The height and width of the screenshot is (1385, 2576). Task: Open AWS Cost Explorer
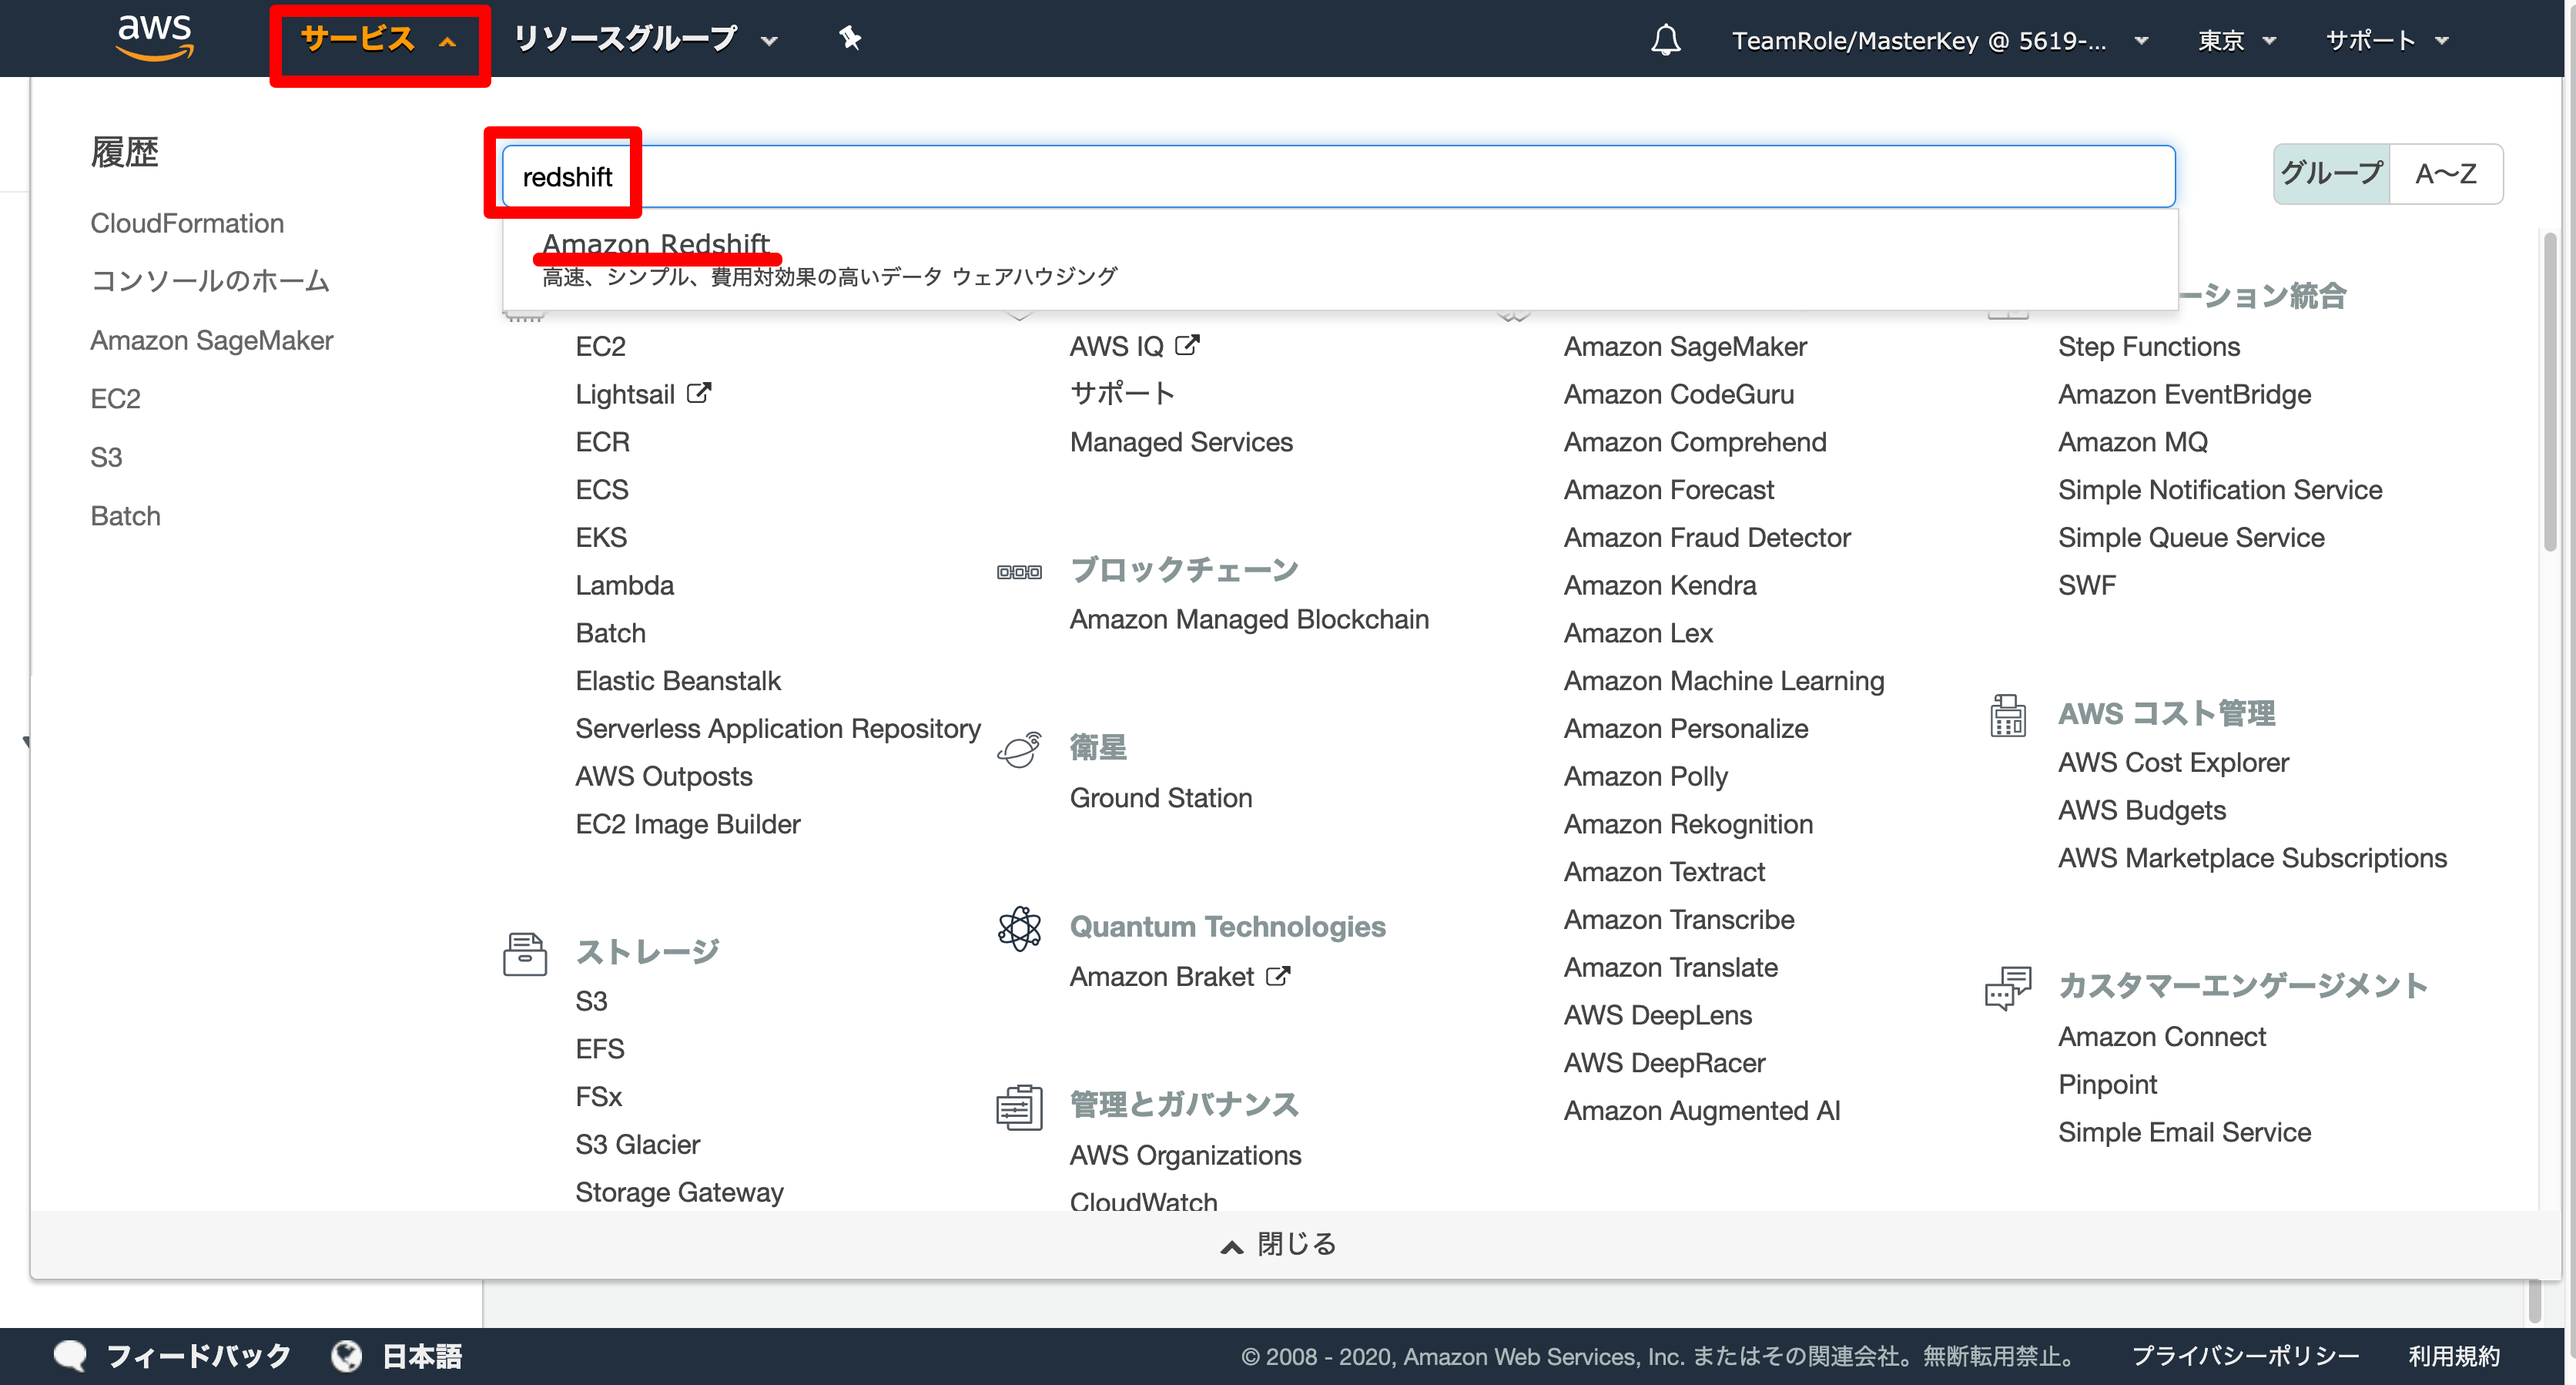tap(2172, 762)
